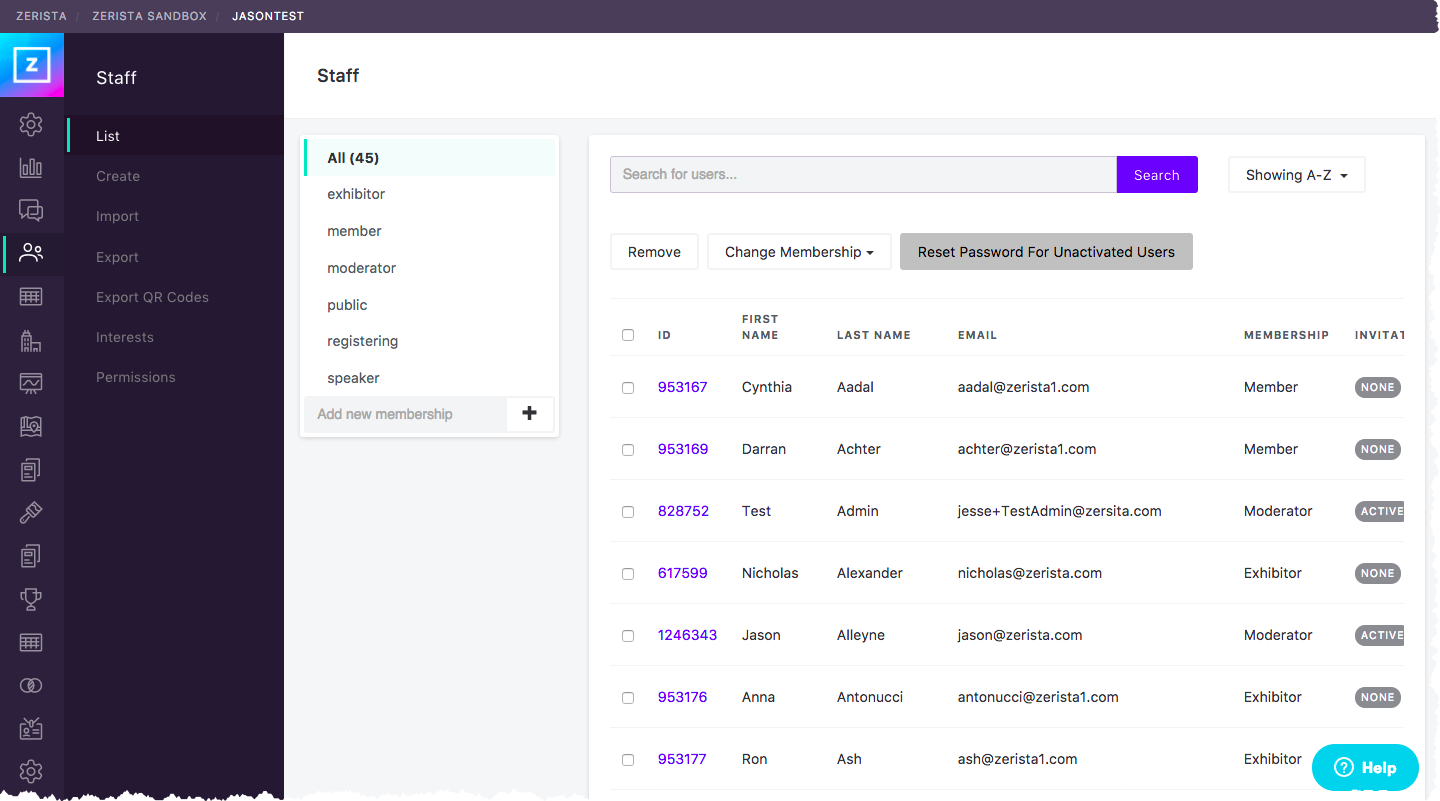Click the Zerista Z logo icon
Image resolution: width=1440 pixels, height=801 pixels.
point(32,66)
